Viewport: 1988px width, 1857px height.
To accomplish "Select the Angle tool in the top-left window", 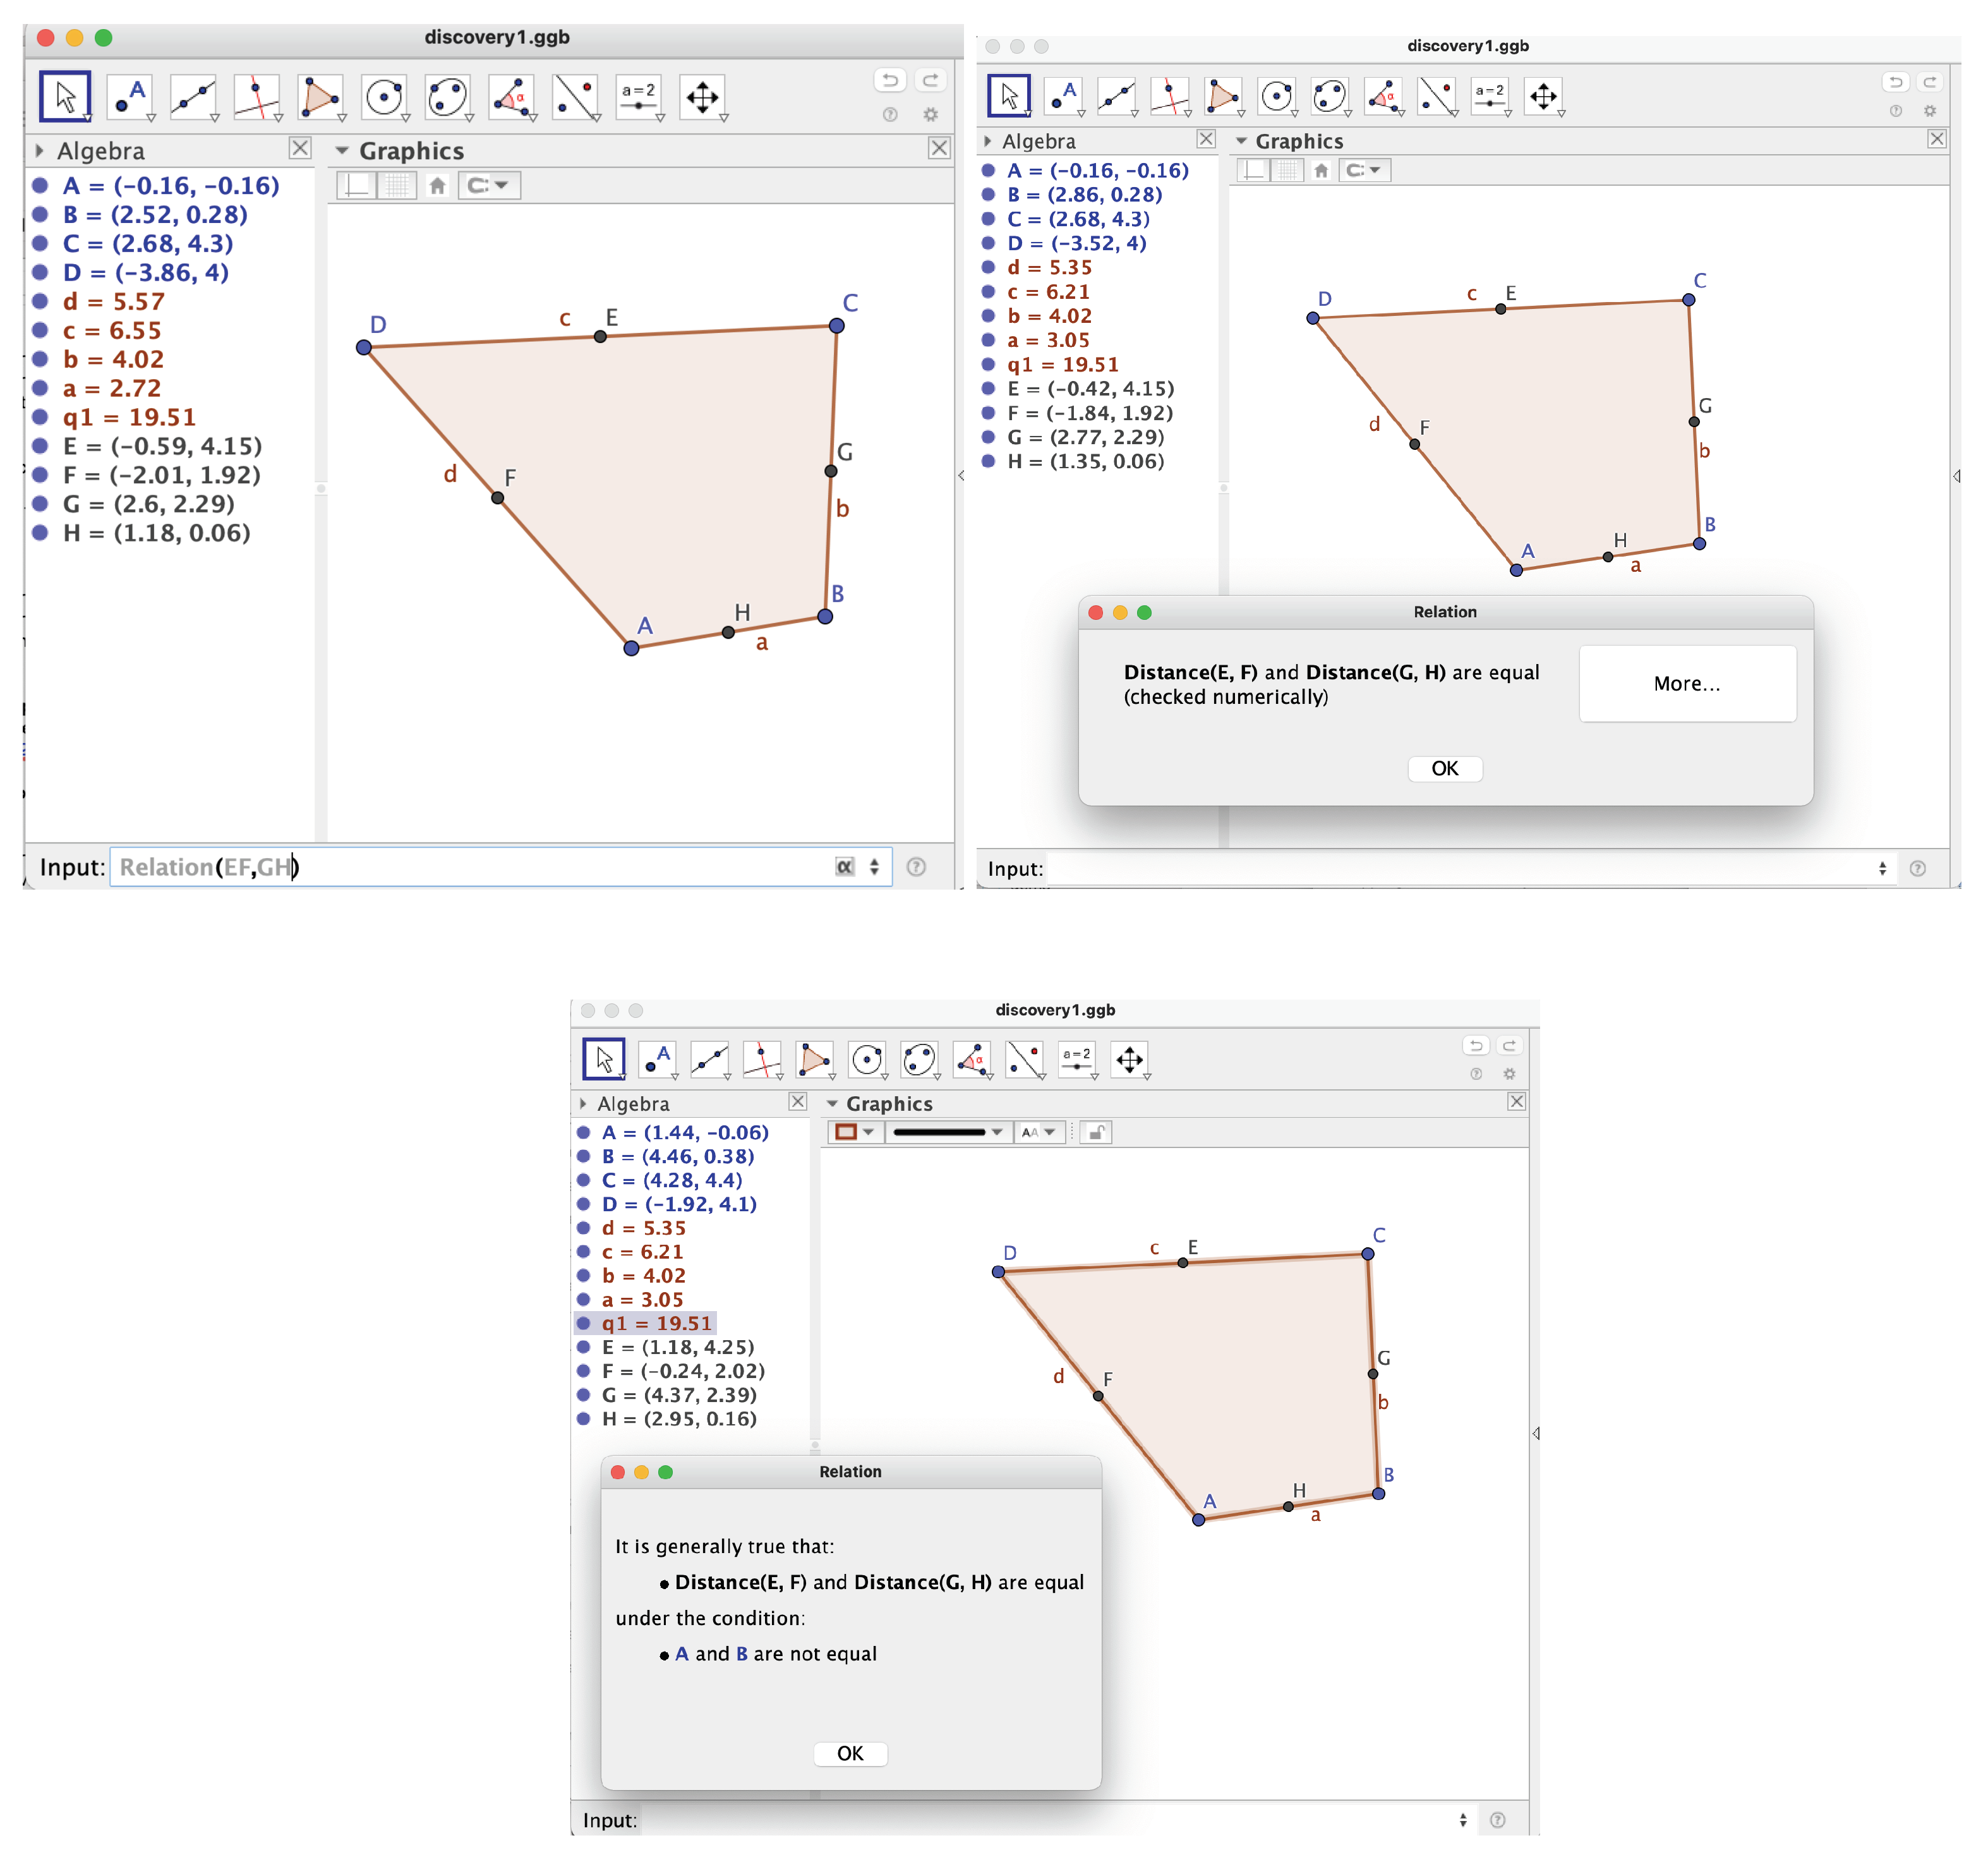I will (510, 98).
